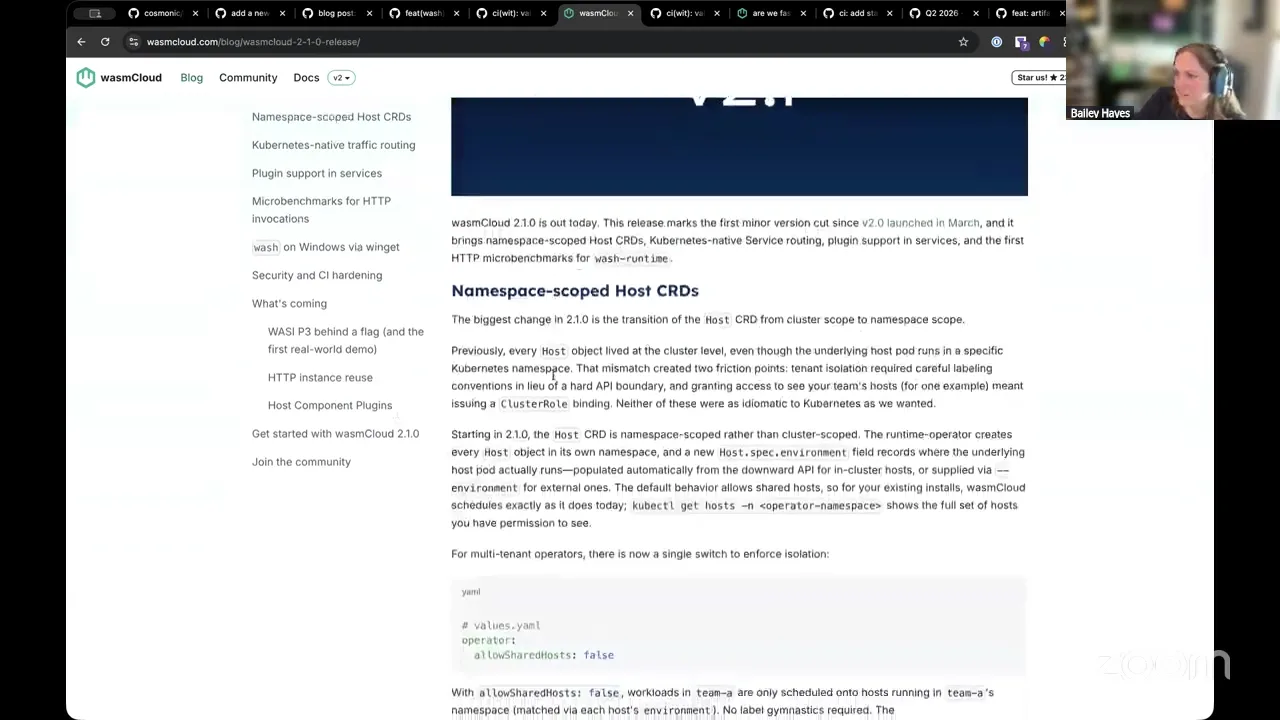Viewport: 1280px width, 720px height.
Task: Click 'allowSharedHosts: false' in the yaml block
Action: 544,655
